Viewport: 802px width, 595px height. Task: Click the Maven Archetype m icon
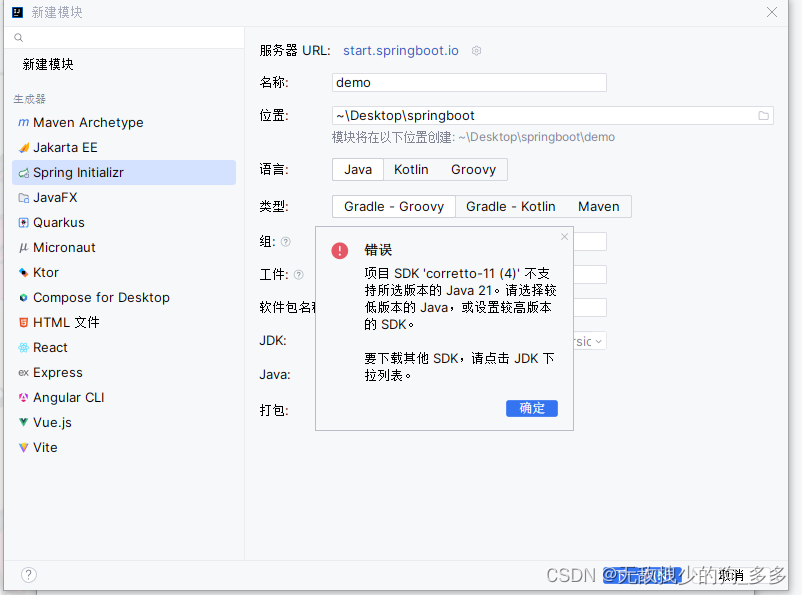click(23, 122)
